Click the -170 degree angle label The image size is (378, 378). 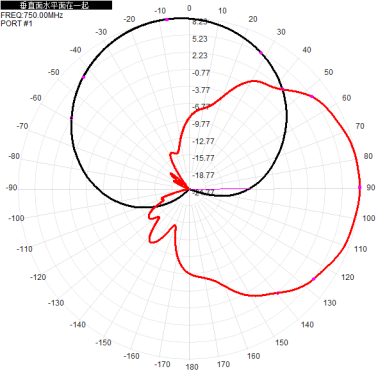pos(162,364)
